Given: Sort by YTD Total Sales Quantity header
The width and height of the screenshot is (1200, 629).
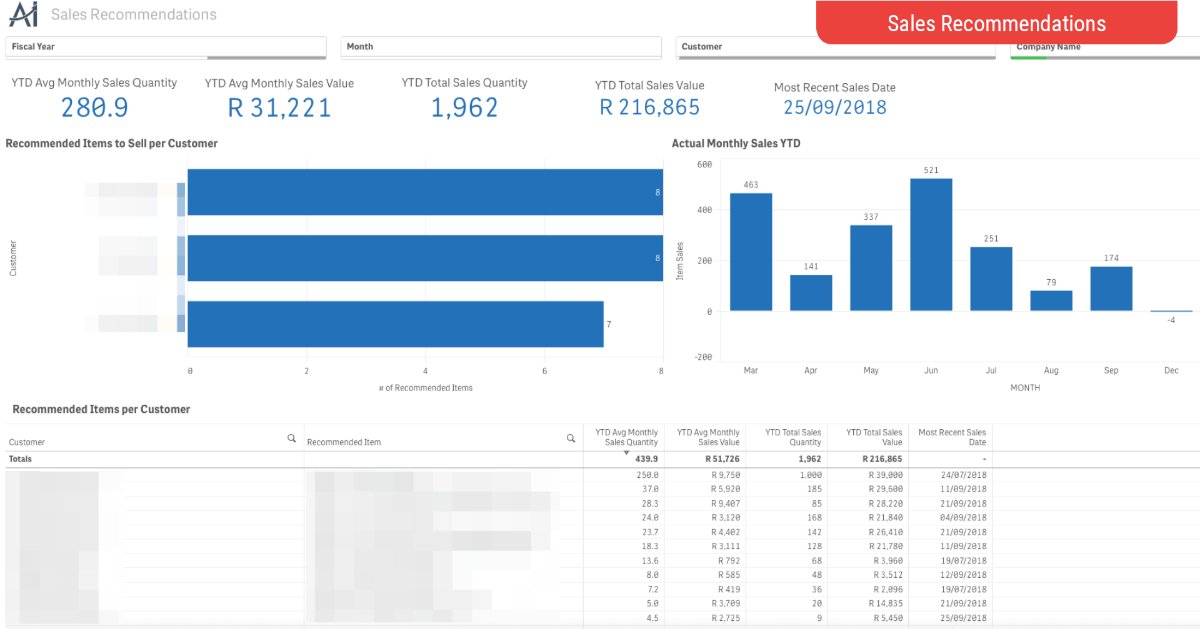Looking at the screenshot, I should [793, 437].
